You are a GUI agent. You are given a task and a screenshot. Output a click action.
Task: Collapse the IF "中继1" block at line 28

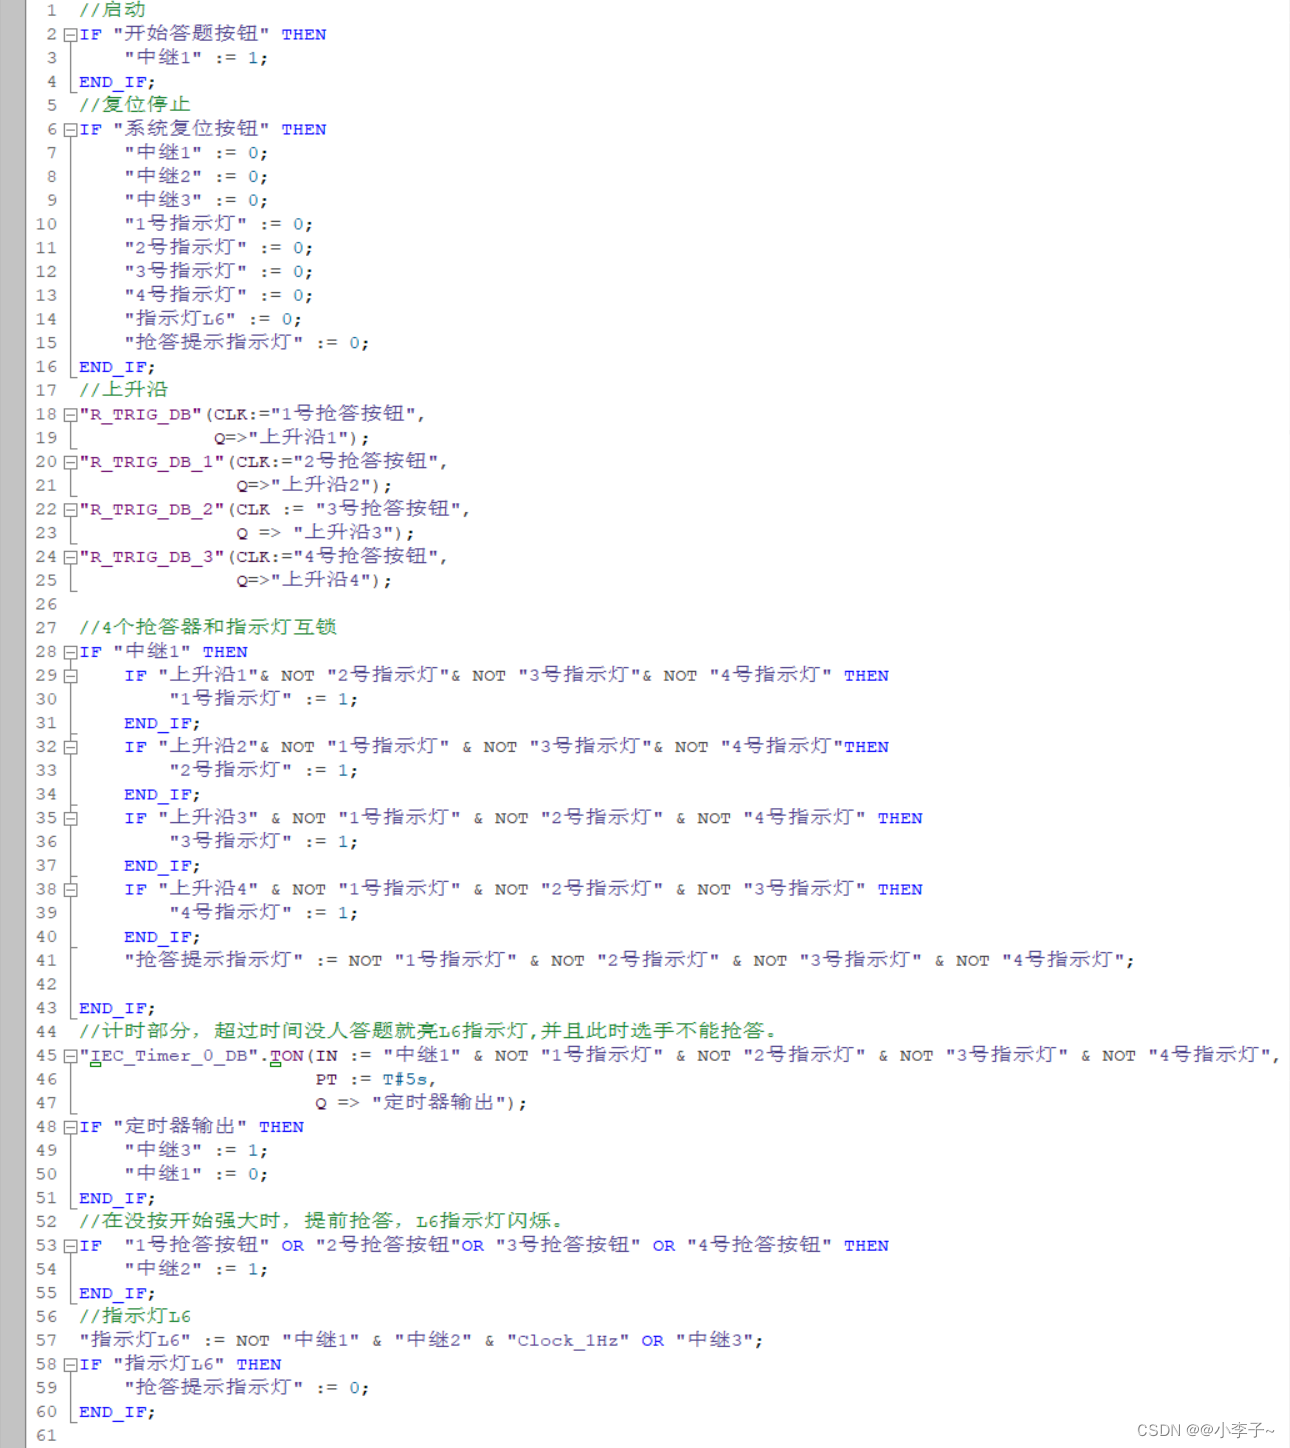point(70,652)
